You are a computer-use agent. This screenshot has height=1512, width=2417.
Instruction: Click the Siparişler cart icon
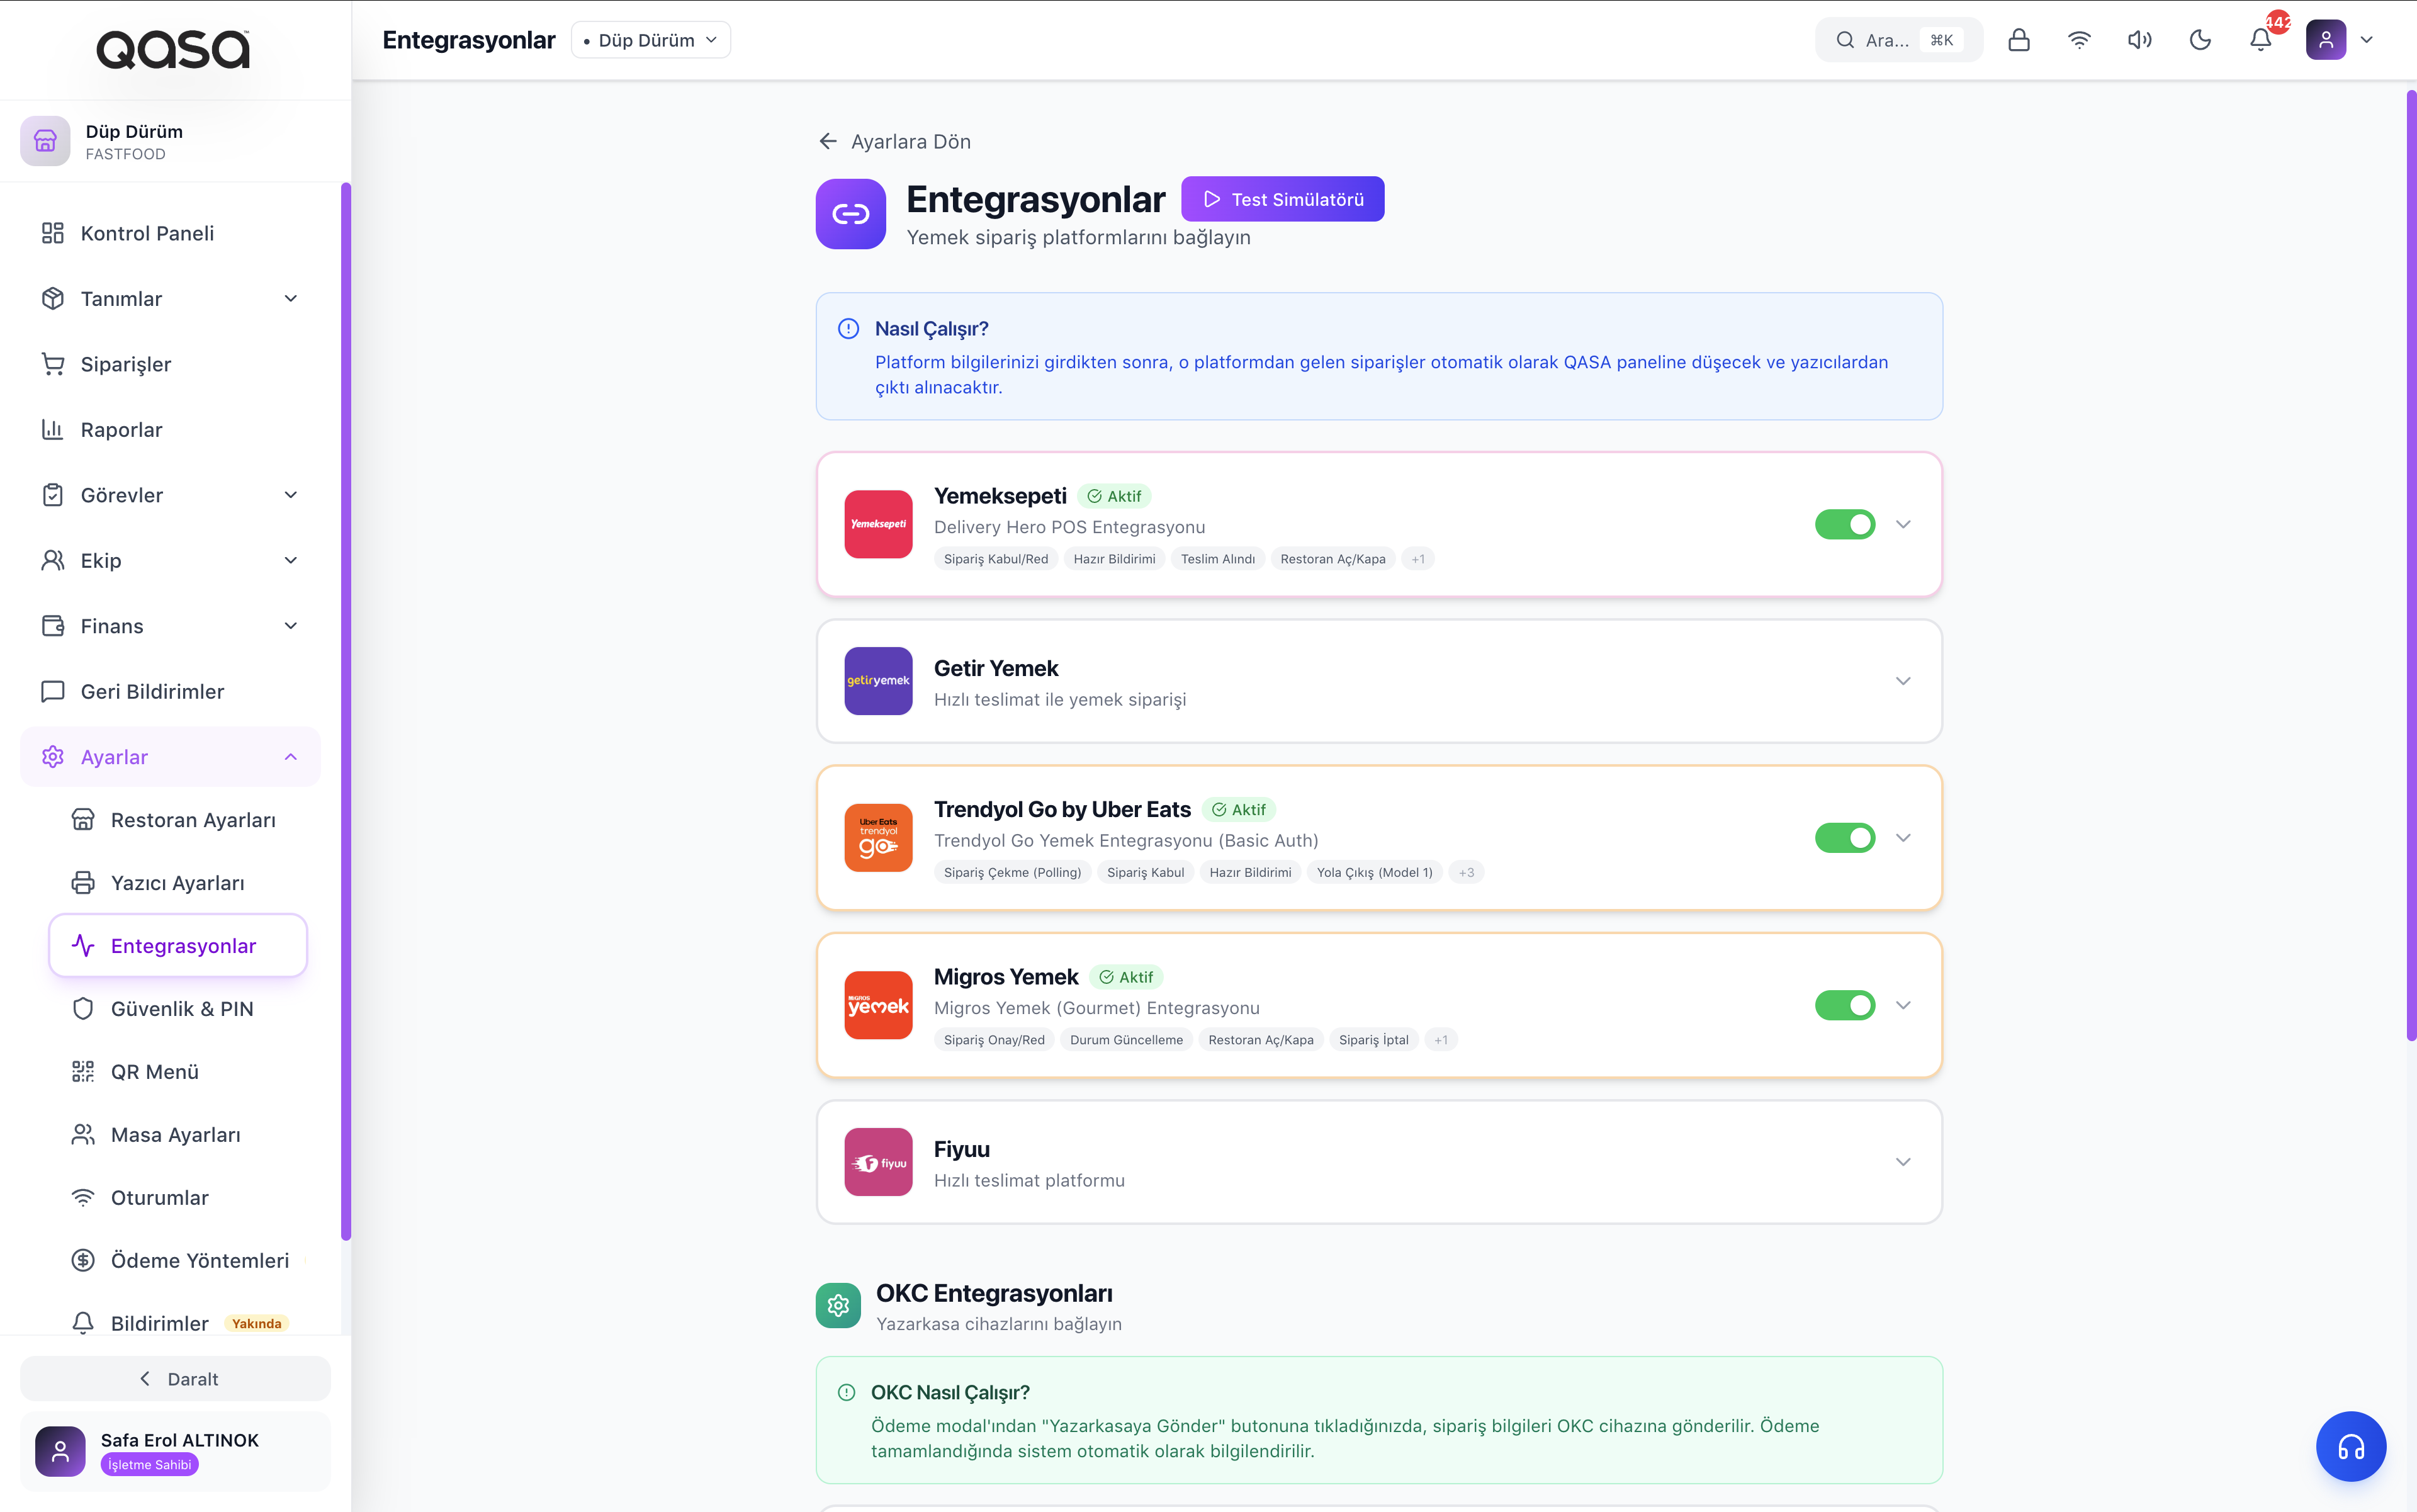click(x=53, y=364)
